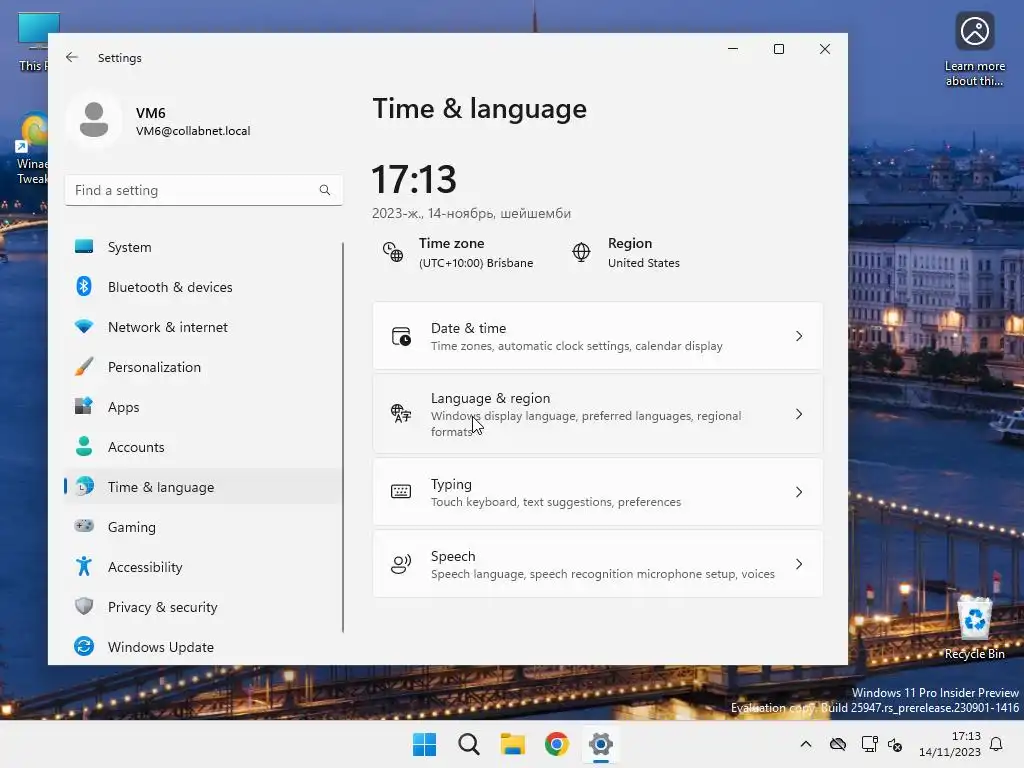Screen dimensions: 1024x768
Task: Expand Date & time chevron arrow
Action: (x=799, y=336)
